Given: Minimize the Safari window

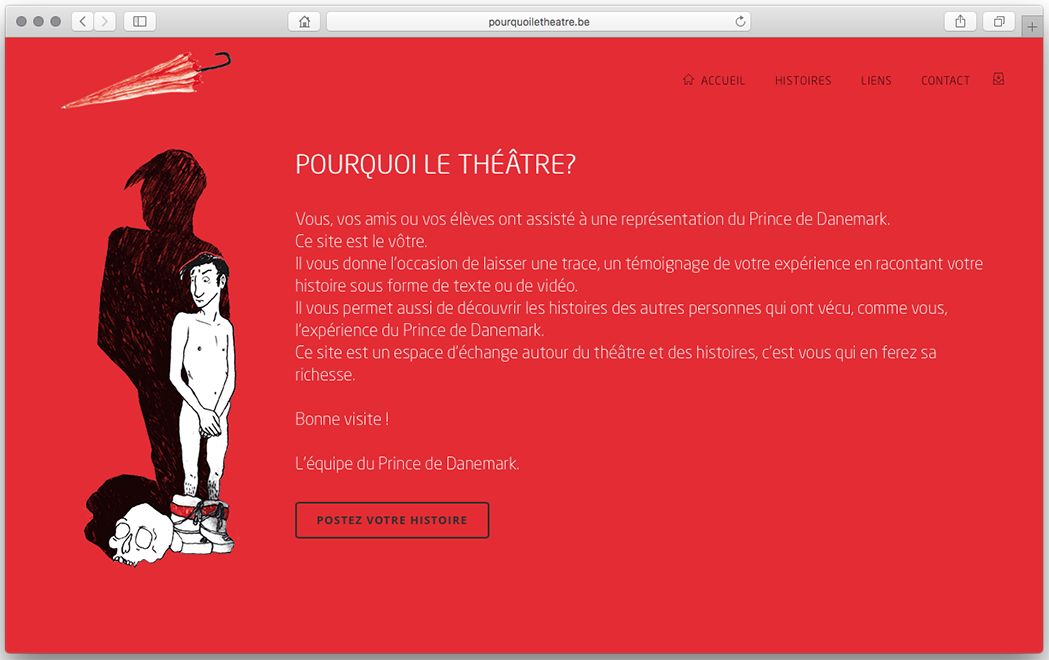Looking at the screenshot, I should tap(39, 21).
